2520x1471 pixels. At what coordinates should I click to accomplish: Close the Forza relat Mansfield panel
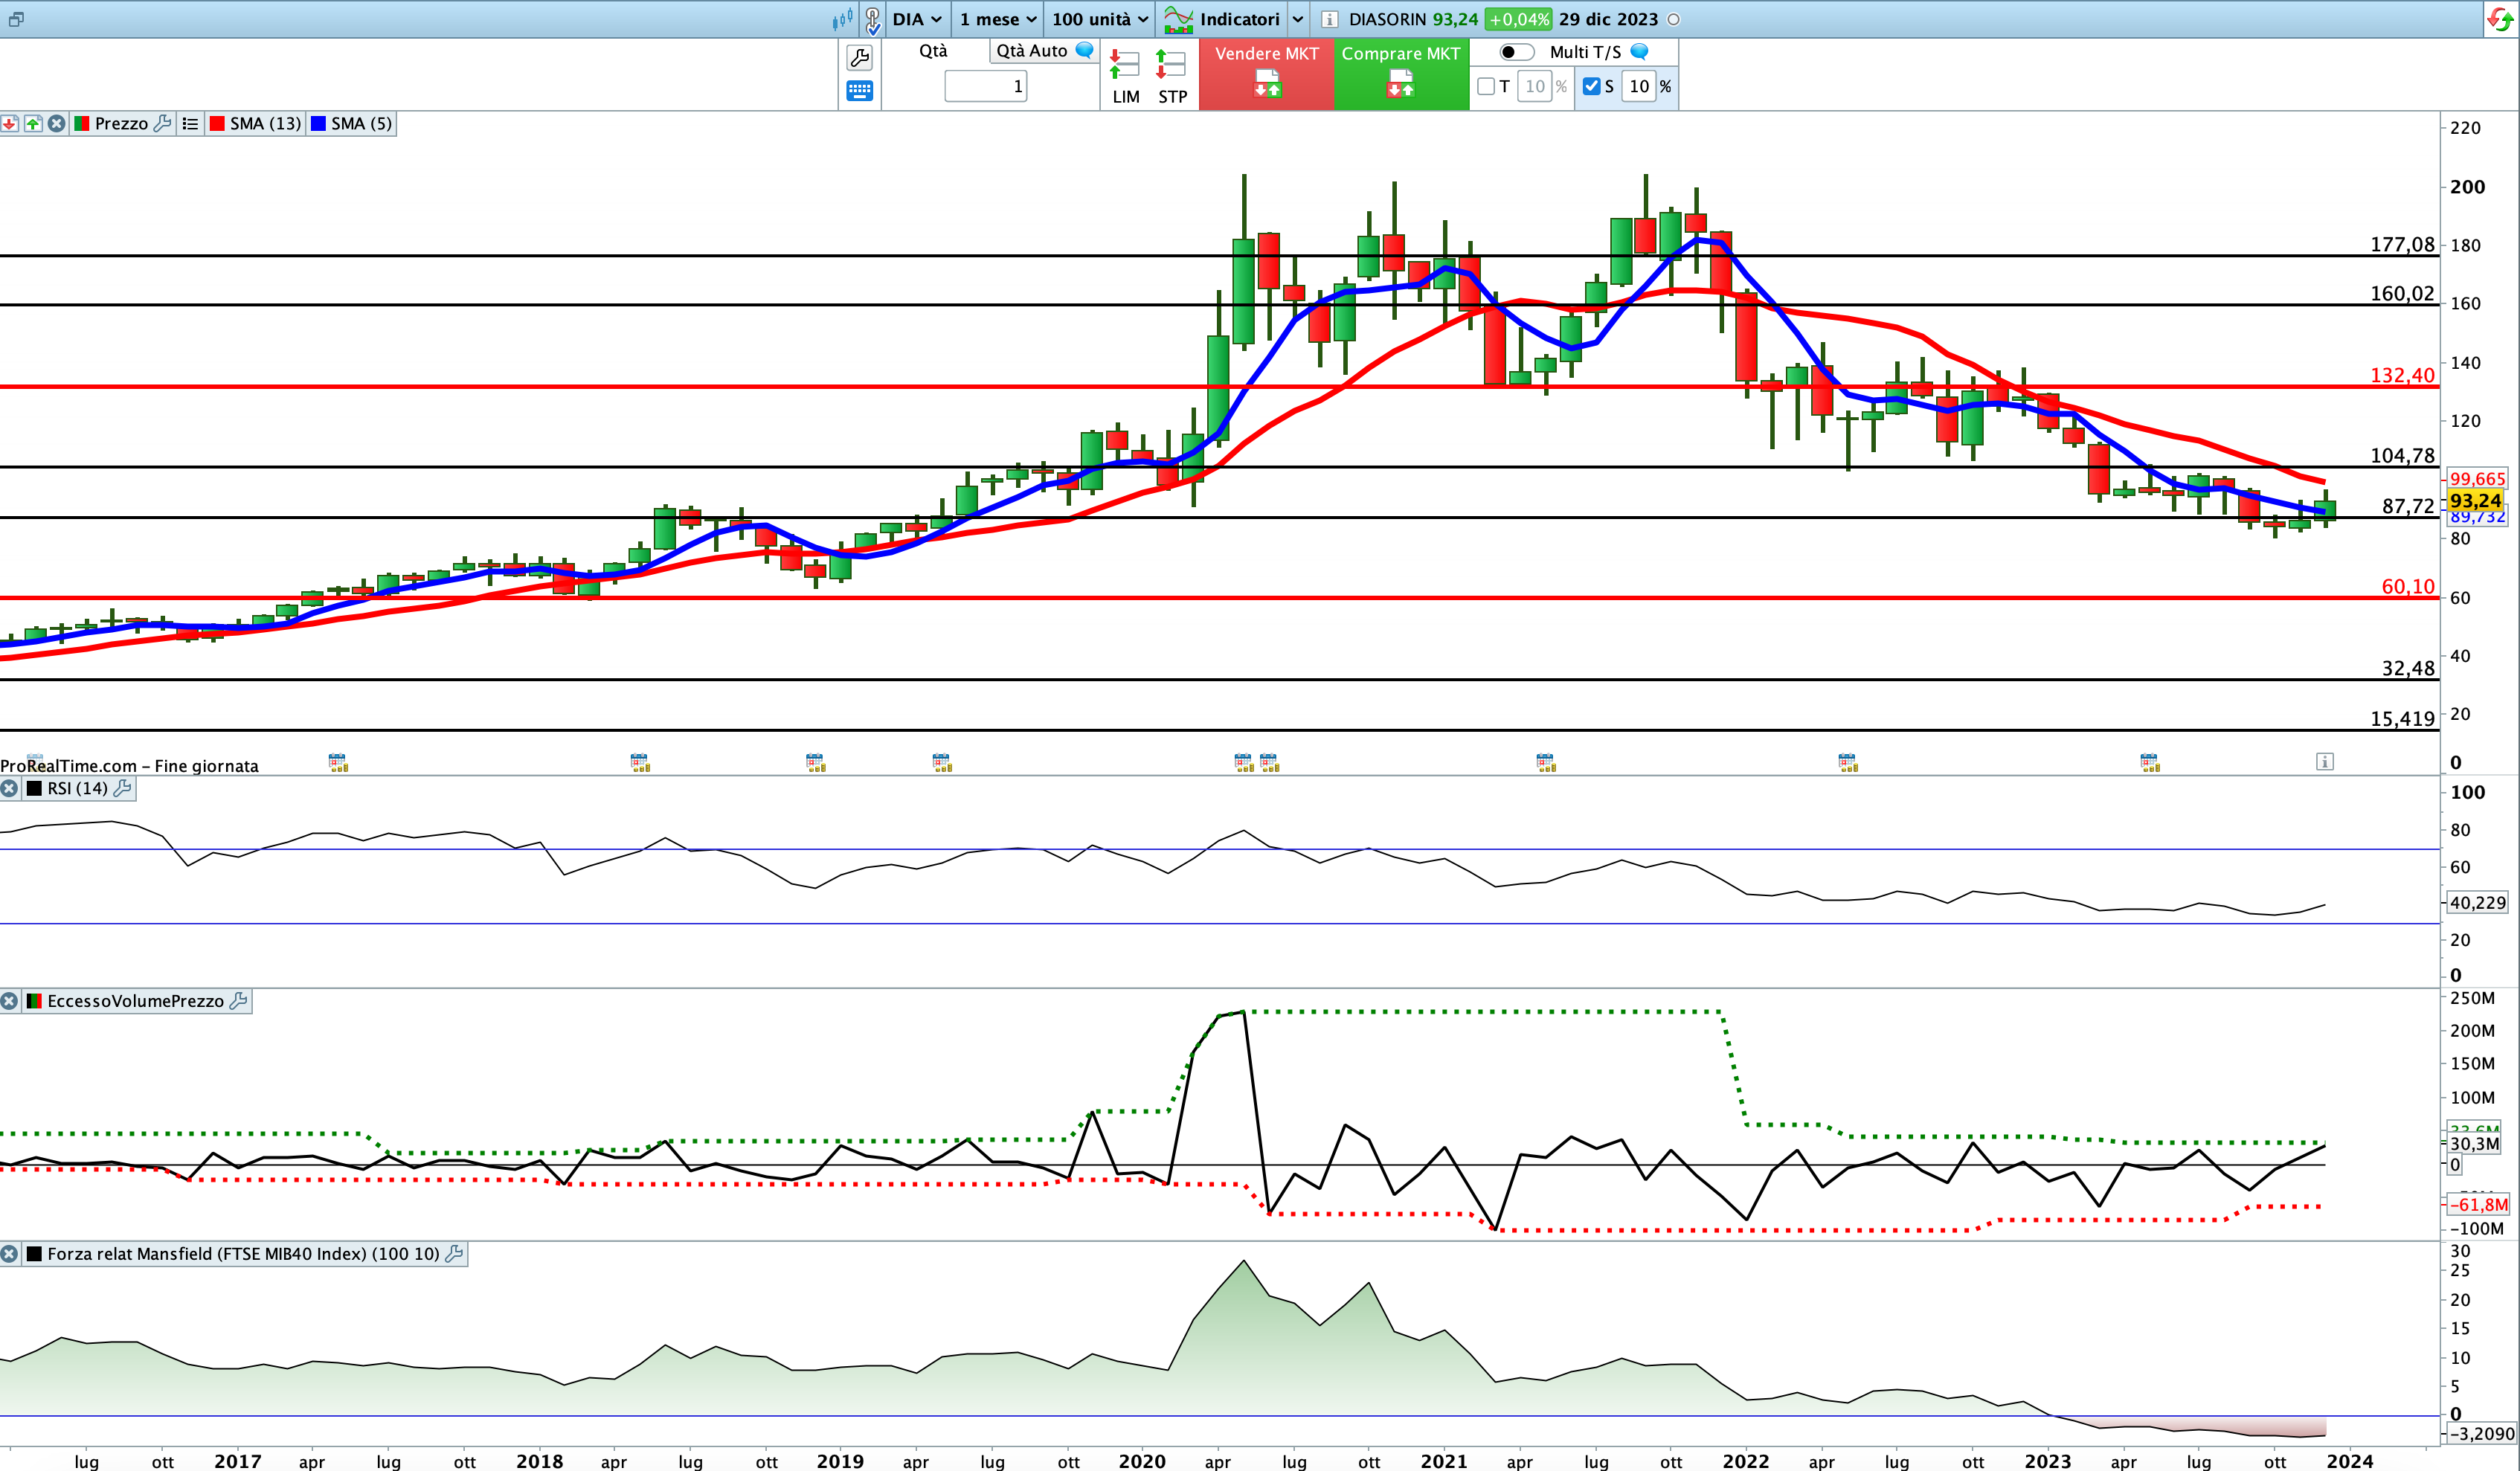(x=9, y=1253)
